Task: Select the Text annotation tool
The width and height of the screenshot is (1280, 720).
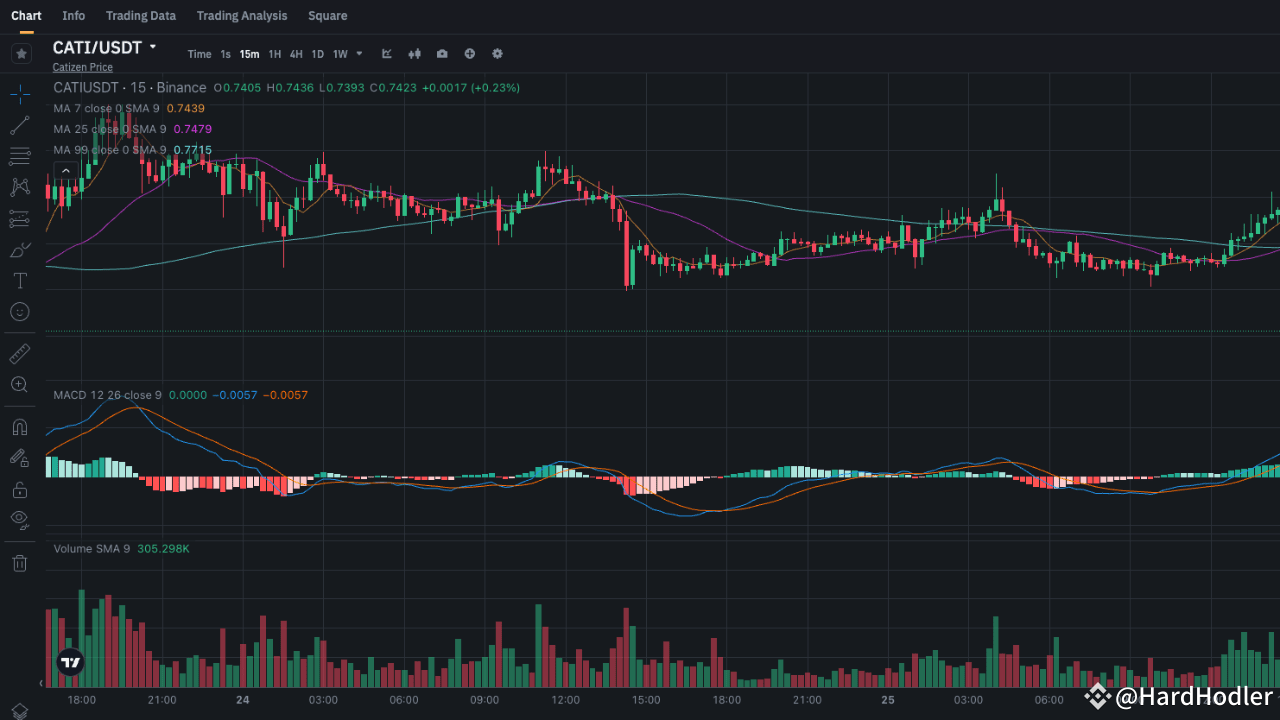Action: click(20, 280)
